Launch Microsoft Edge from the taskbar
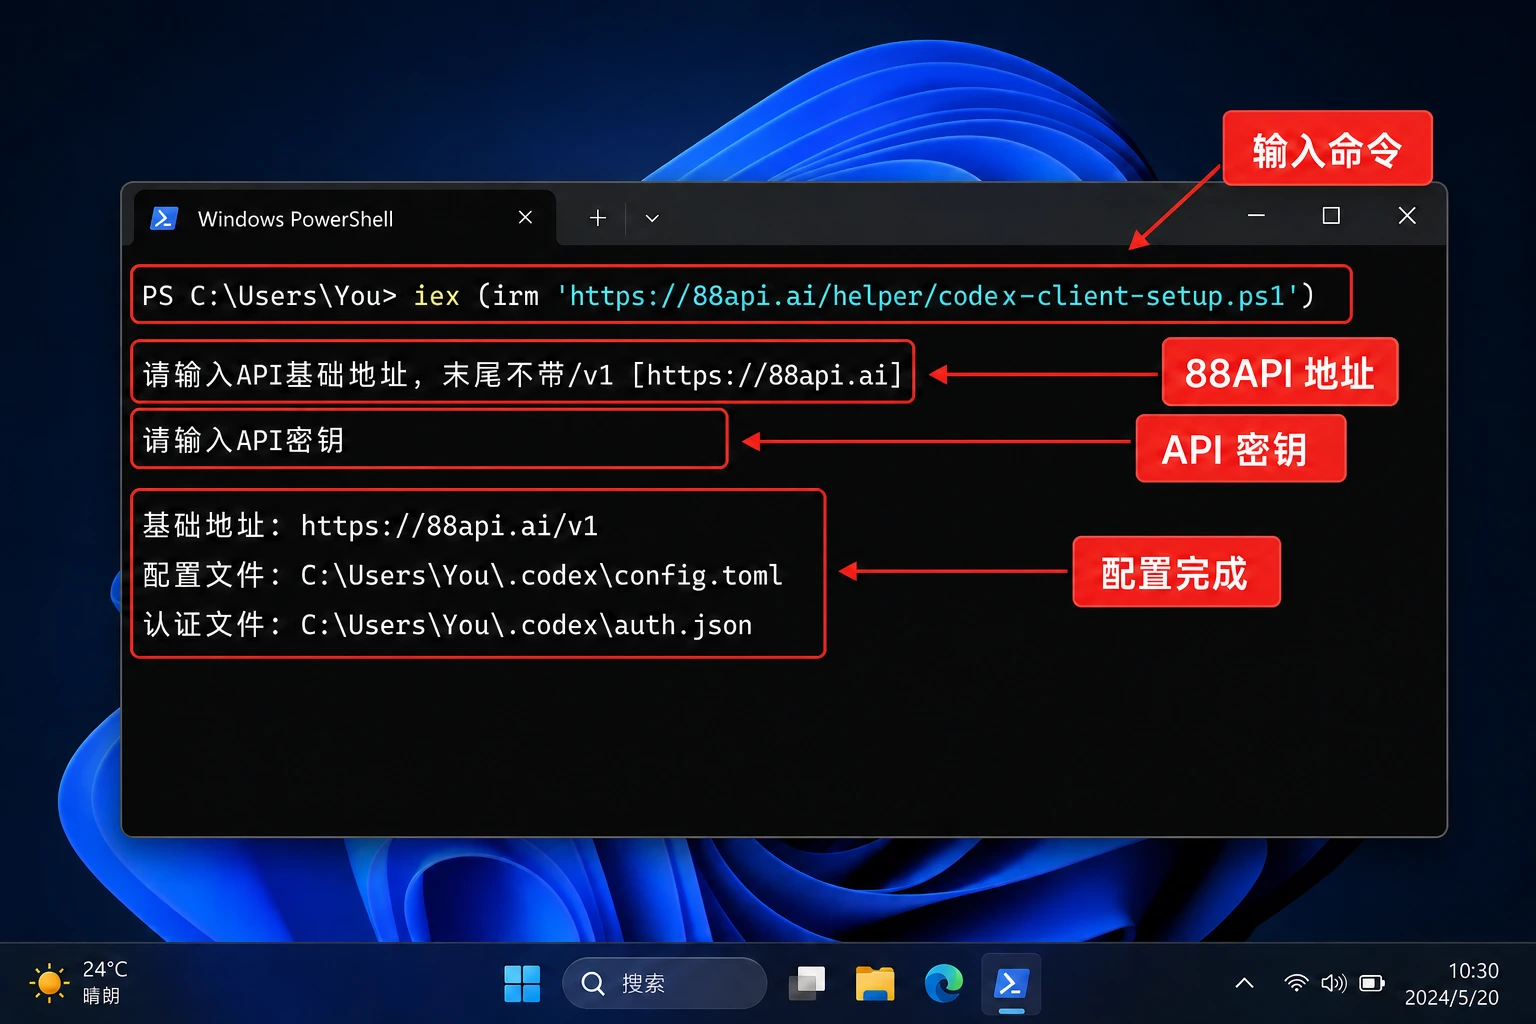1536x1024 pixels. [x=943, y=983]
